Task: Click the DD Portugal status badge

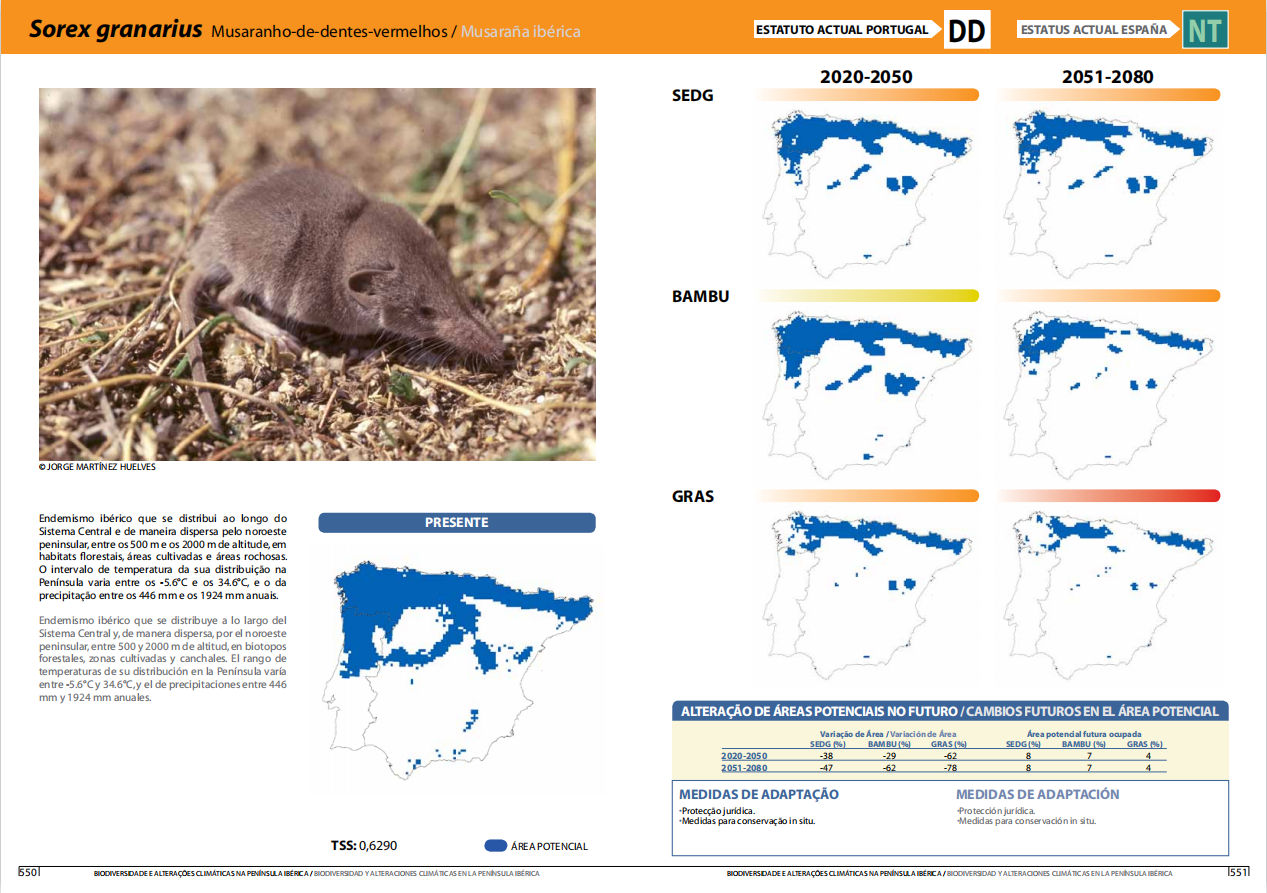Action: pyautogui.click(x=966, y=31)
